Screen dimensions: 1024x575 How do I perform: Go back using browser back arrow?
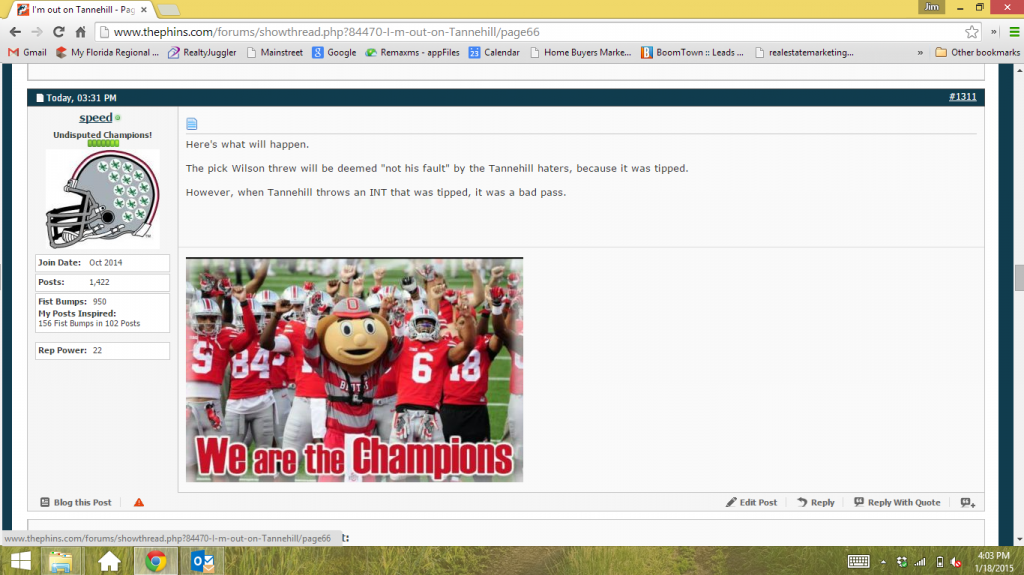[x=15, y=32]
